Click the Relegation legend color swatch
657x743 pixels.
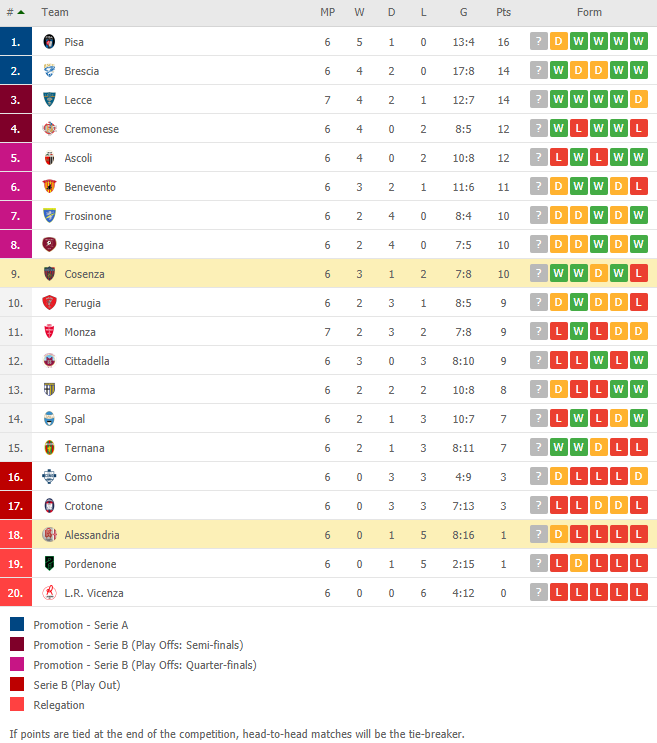pyautogui.click(x=17, y=704)
